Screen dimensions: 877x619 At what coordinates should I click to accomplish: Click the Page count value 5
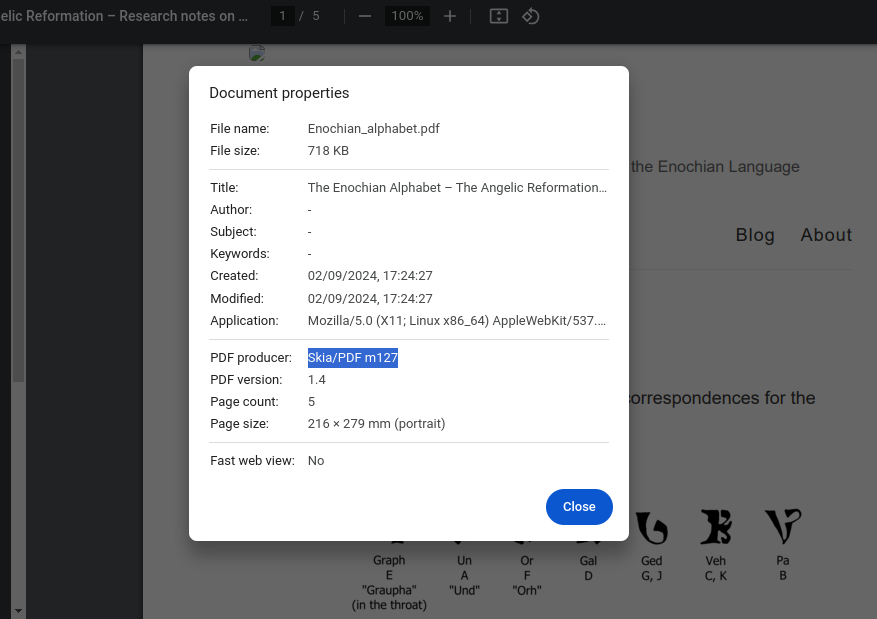(311, 402)
